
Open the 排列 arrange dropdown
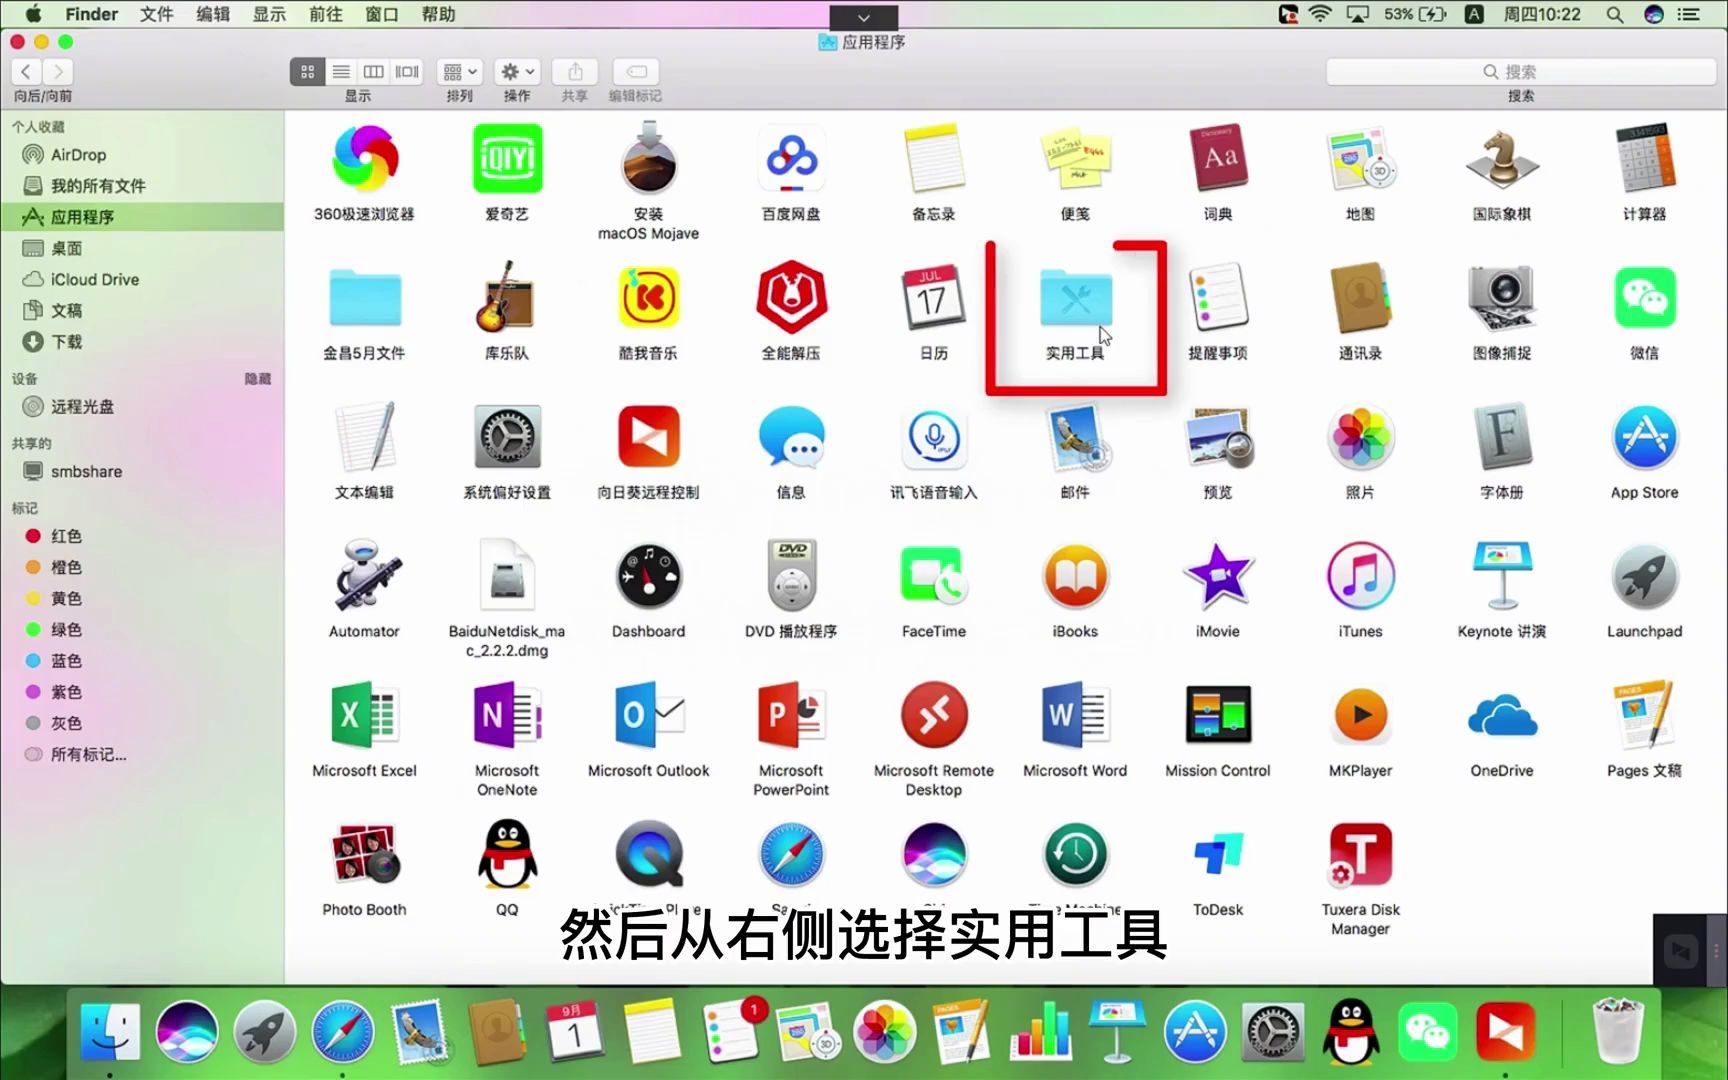[x=459, y=71]
